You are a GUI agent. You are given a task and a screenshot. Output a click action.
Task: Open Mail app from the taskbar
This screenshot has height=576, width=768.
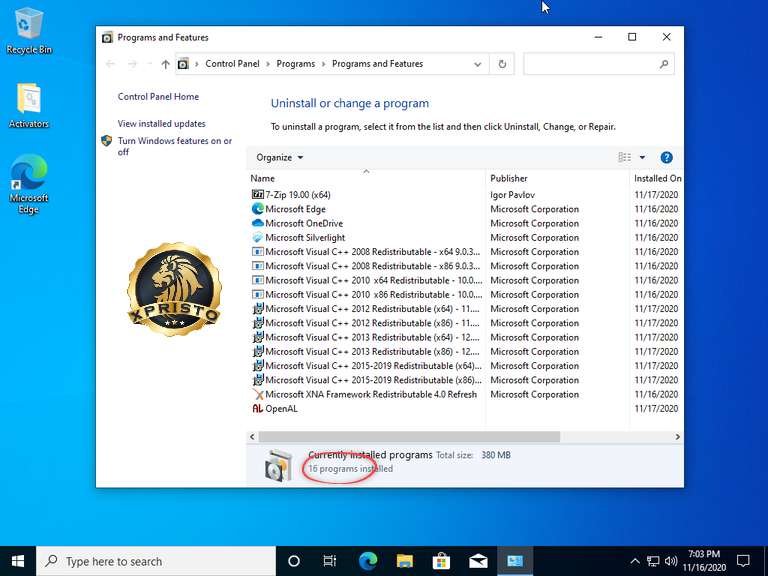[x=478, y=561]
